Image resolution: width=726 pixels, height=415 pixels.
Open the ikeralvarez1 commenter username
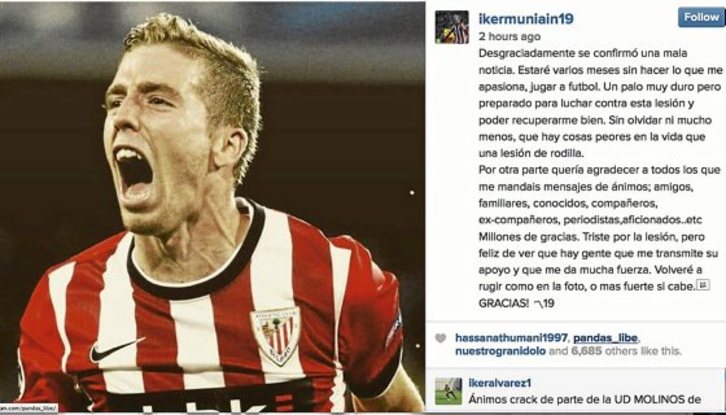coord(500,383)
